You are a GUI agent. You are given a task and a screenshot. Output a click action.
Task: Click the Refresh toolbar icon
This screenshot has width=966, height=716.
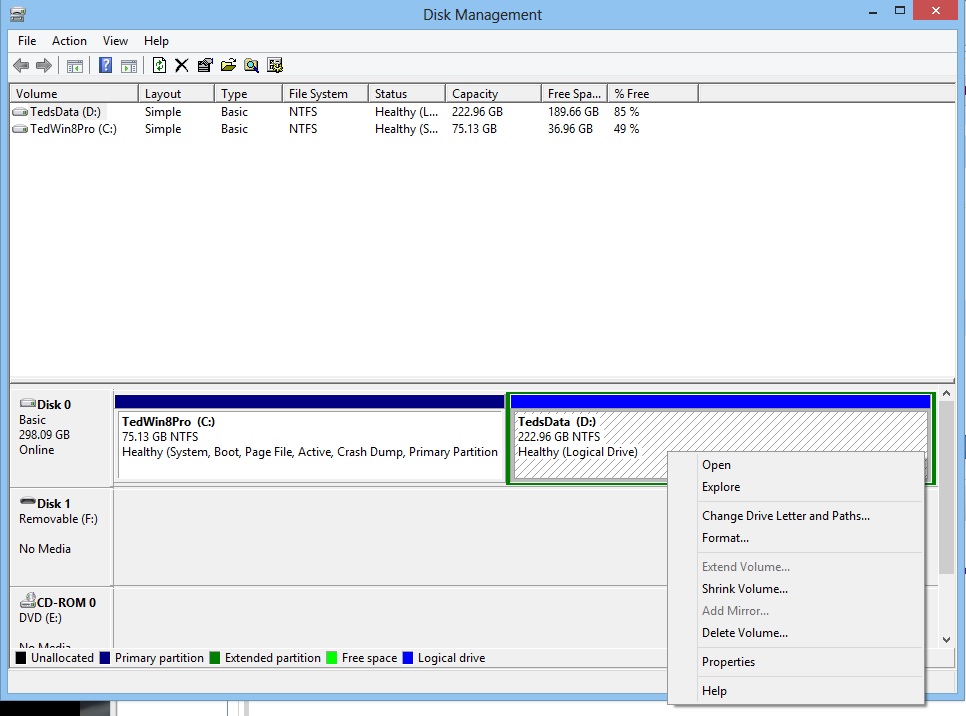pos(159,66)
